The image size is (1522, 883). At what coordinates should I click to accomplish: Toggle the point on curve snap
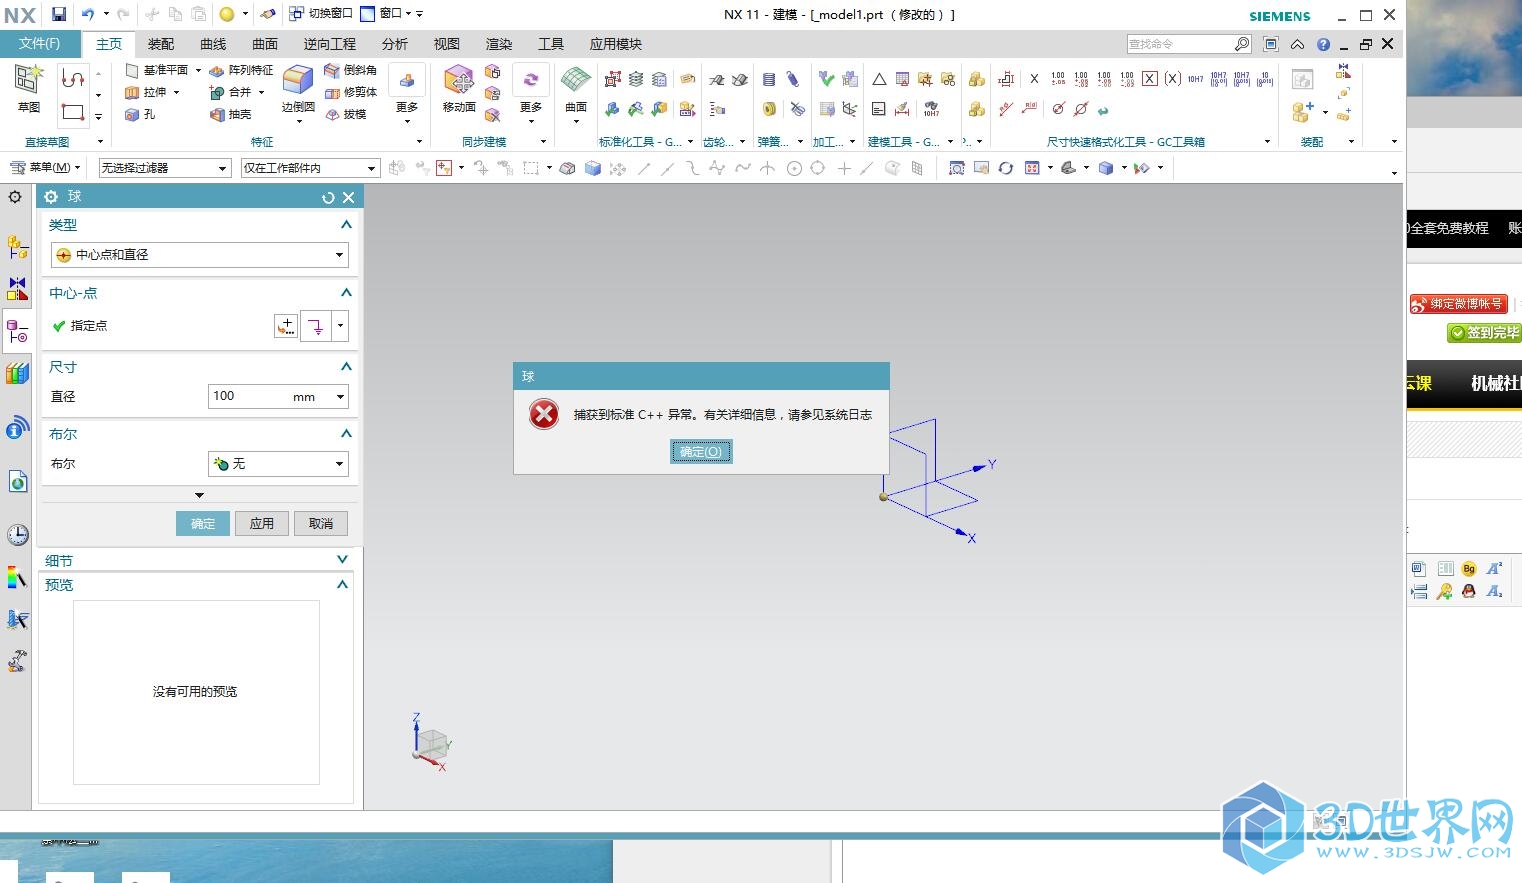867,168
